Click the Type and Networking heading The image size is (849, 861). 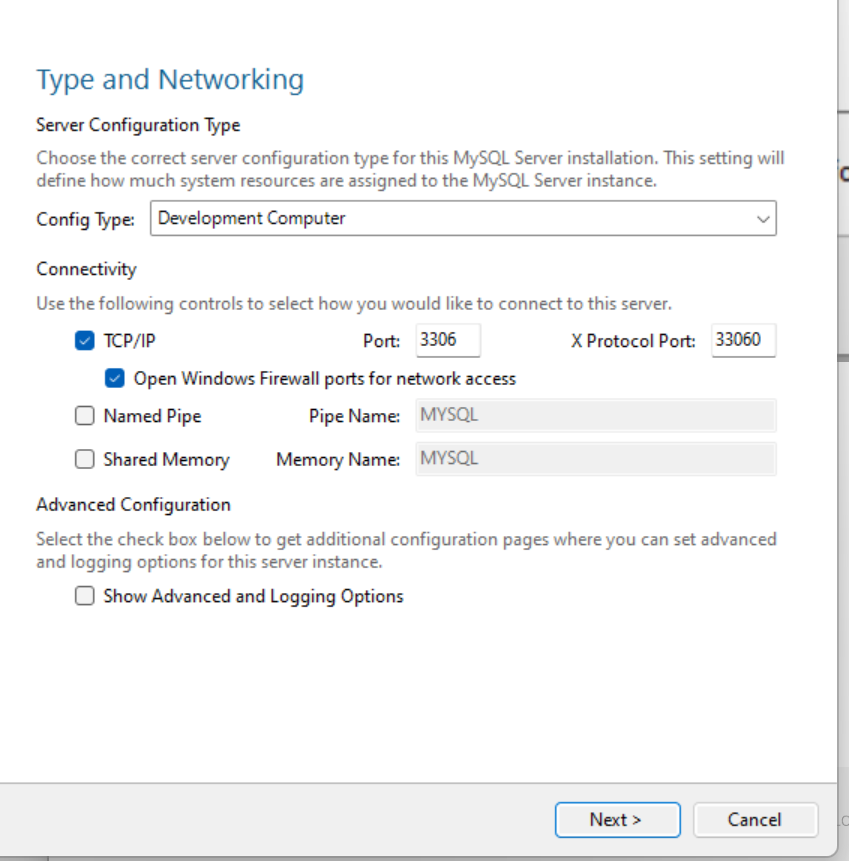[170, 80]
